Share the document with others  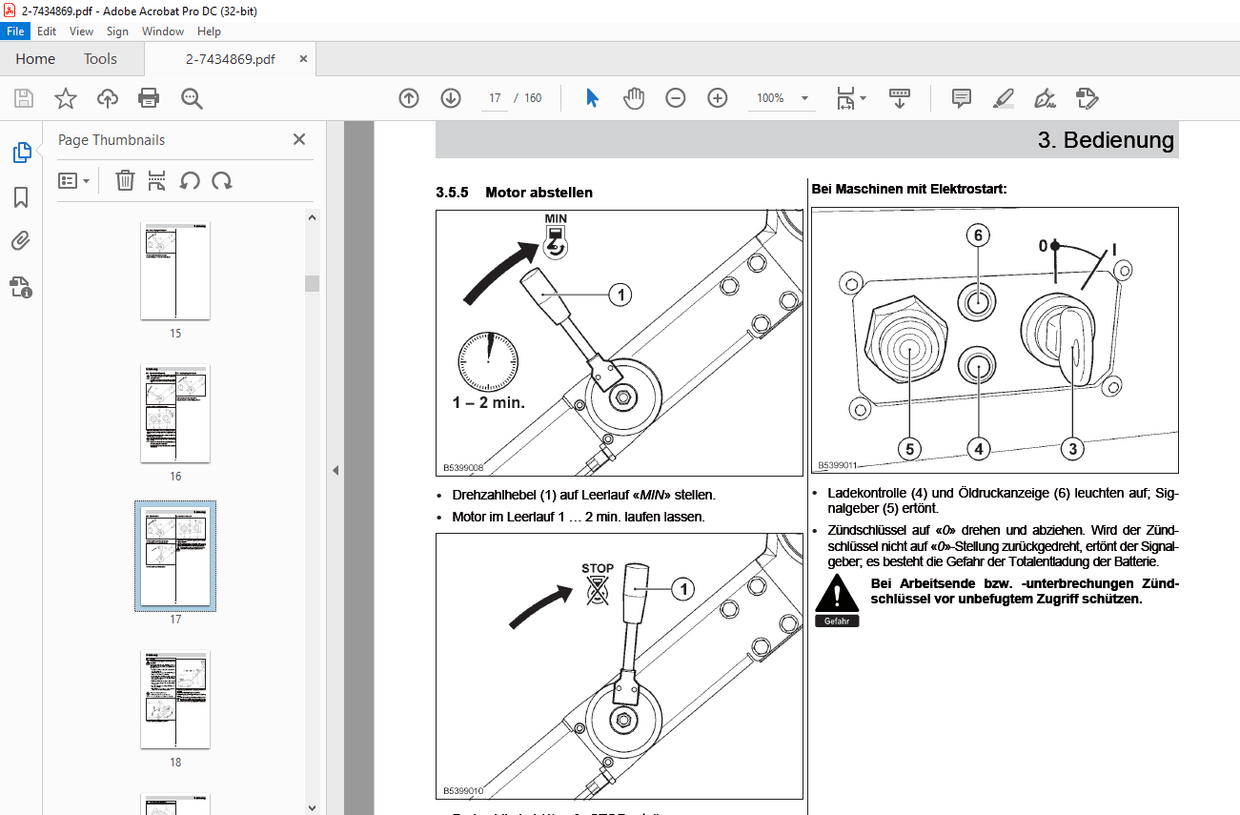pos(106,98)
